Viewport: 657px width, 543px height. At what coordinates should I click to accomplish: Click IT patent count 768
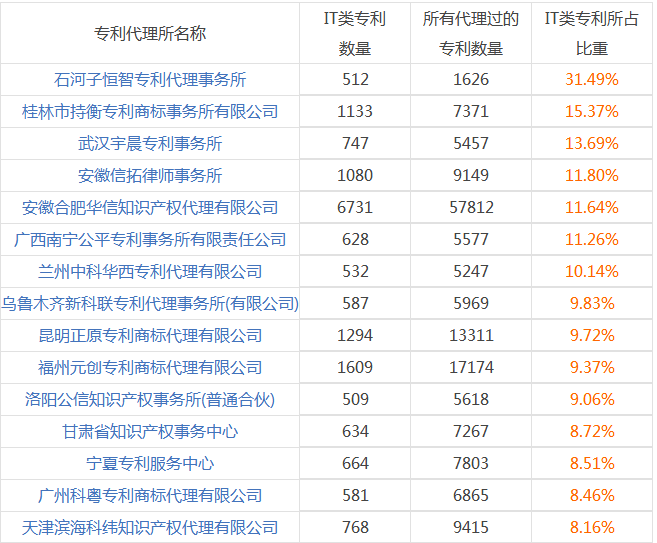[x=355, y=527]
